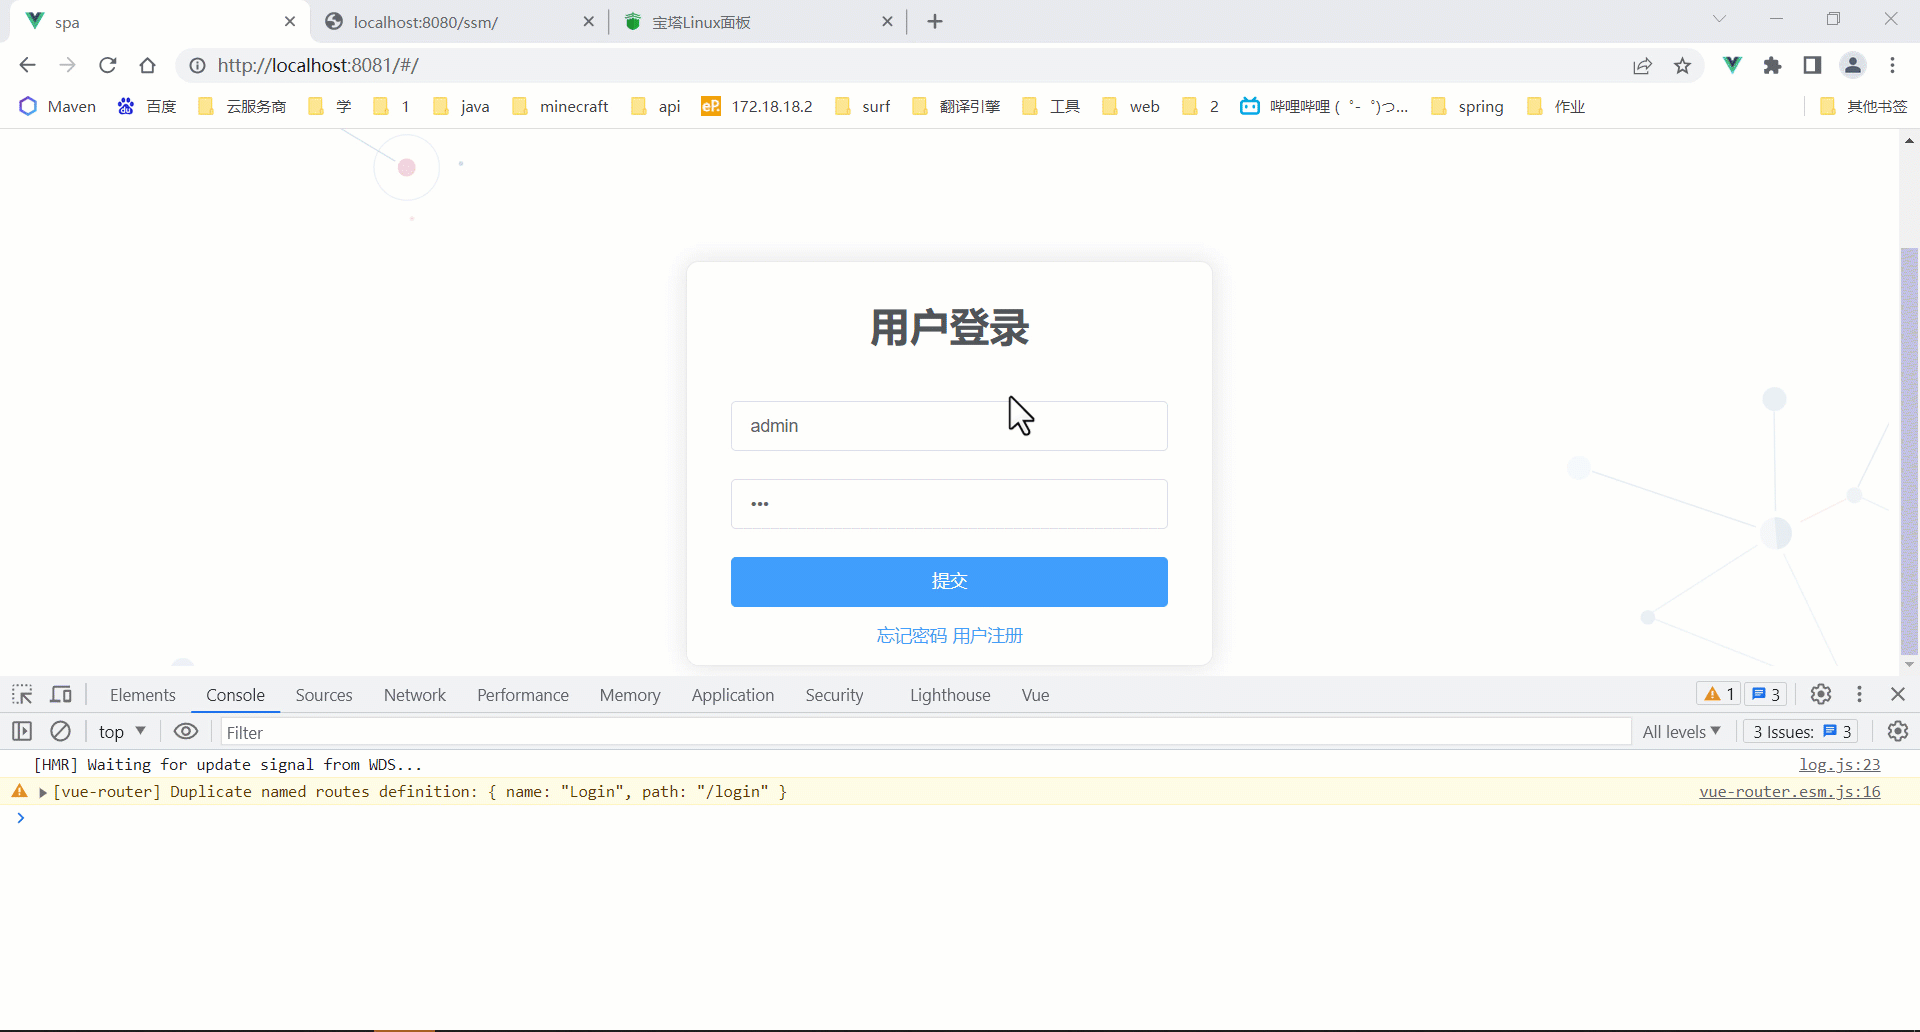Expand the vue-router warning message
Screen dimensions: 1920x1032
[43, 792]
